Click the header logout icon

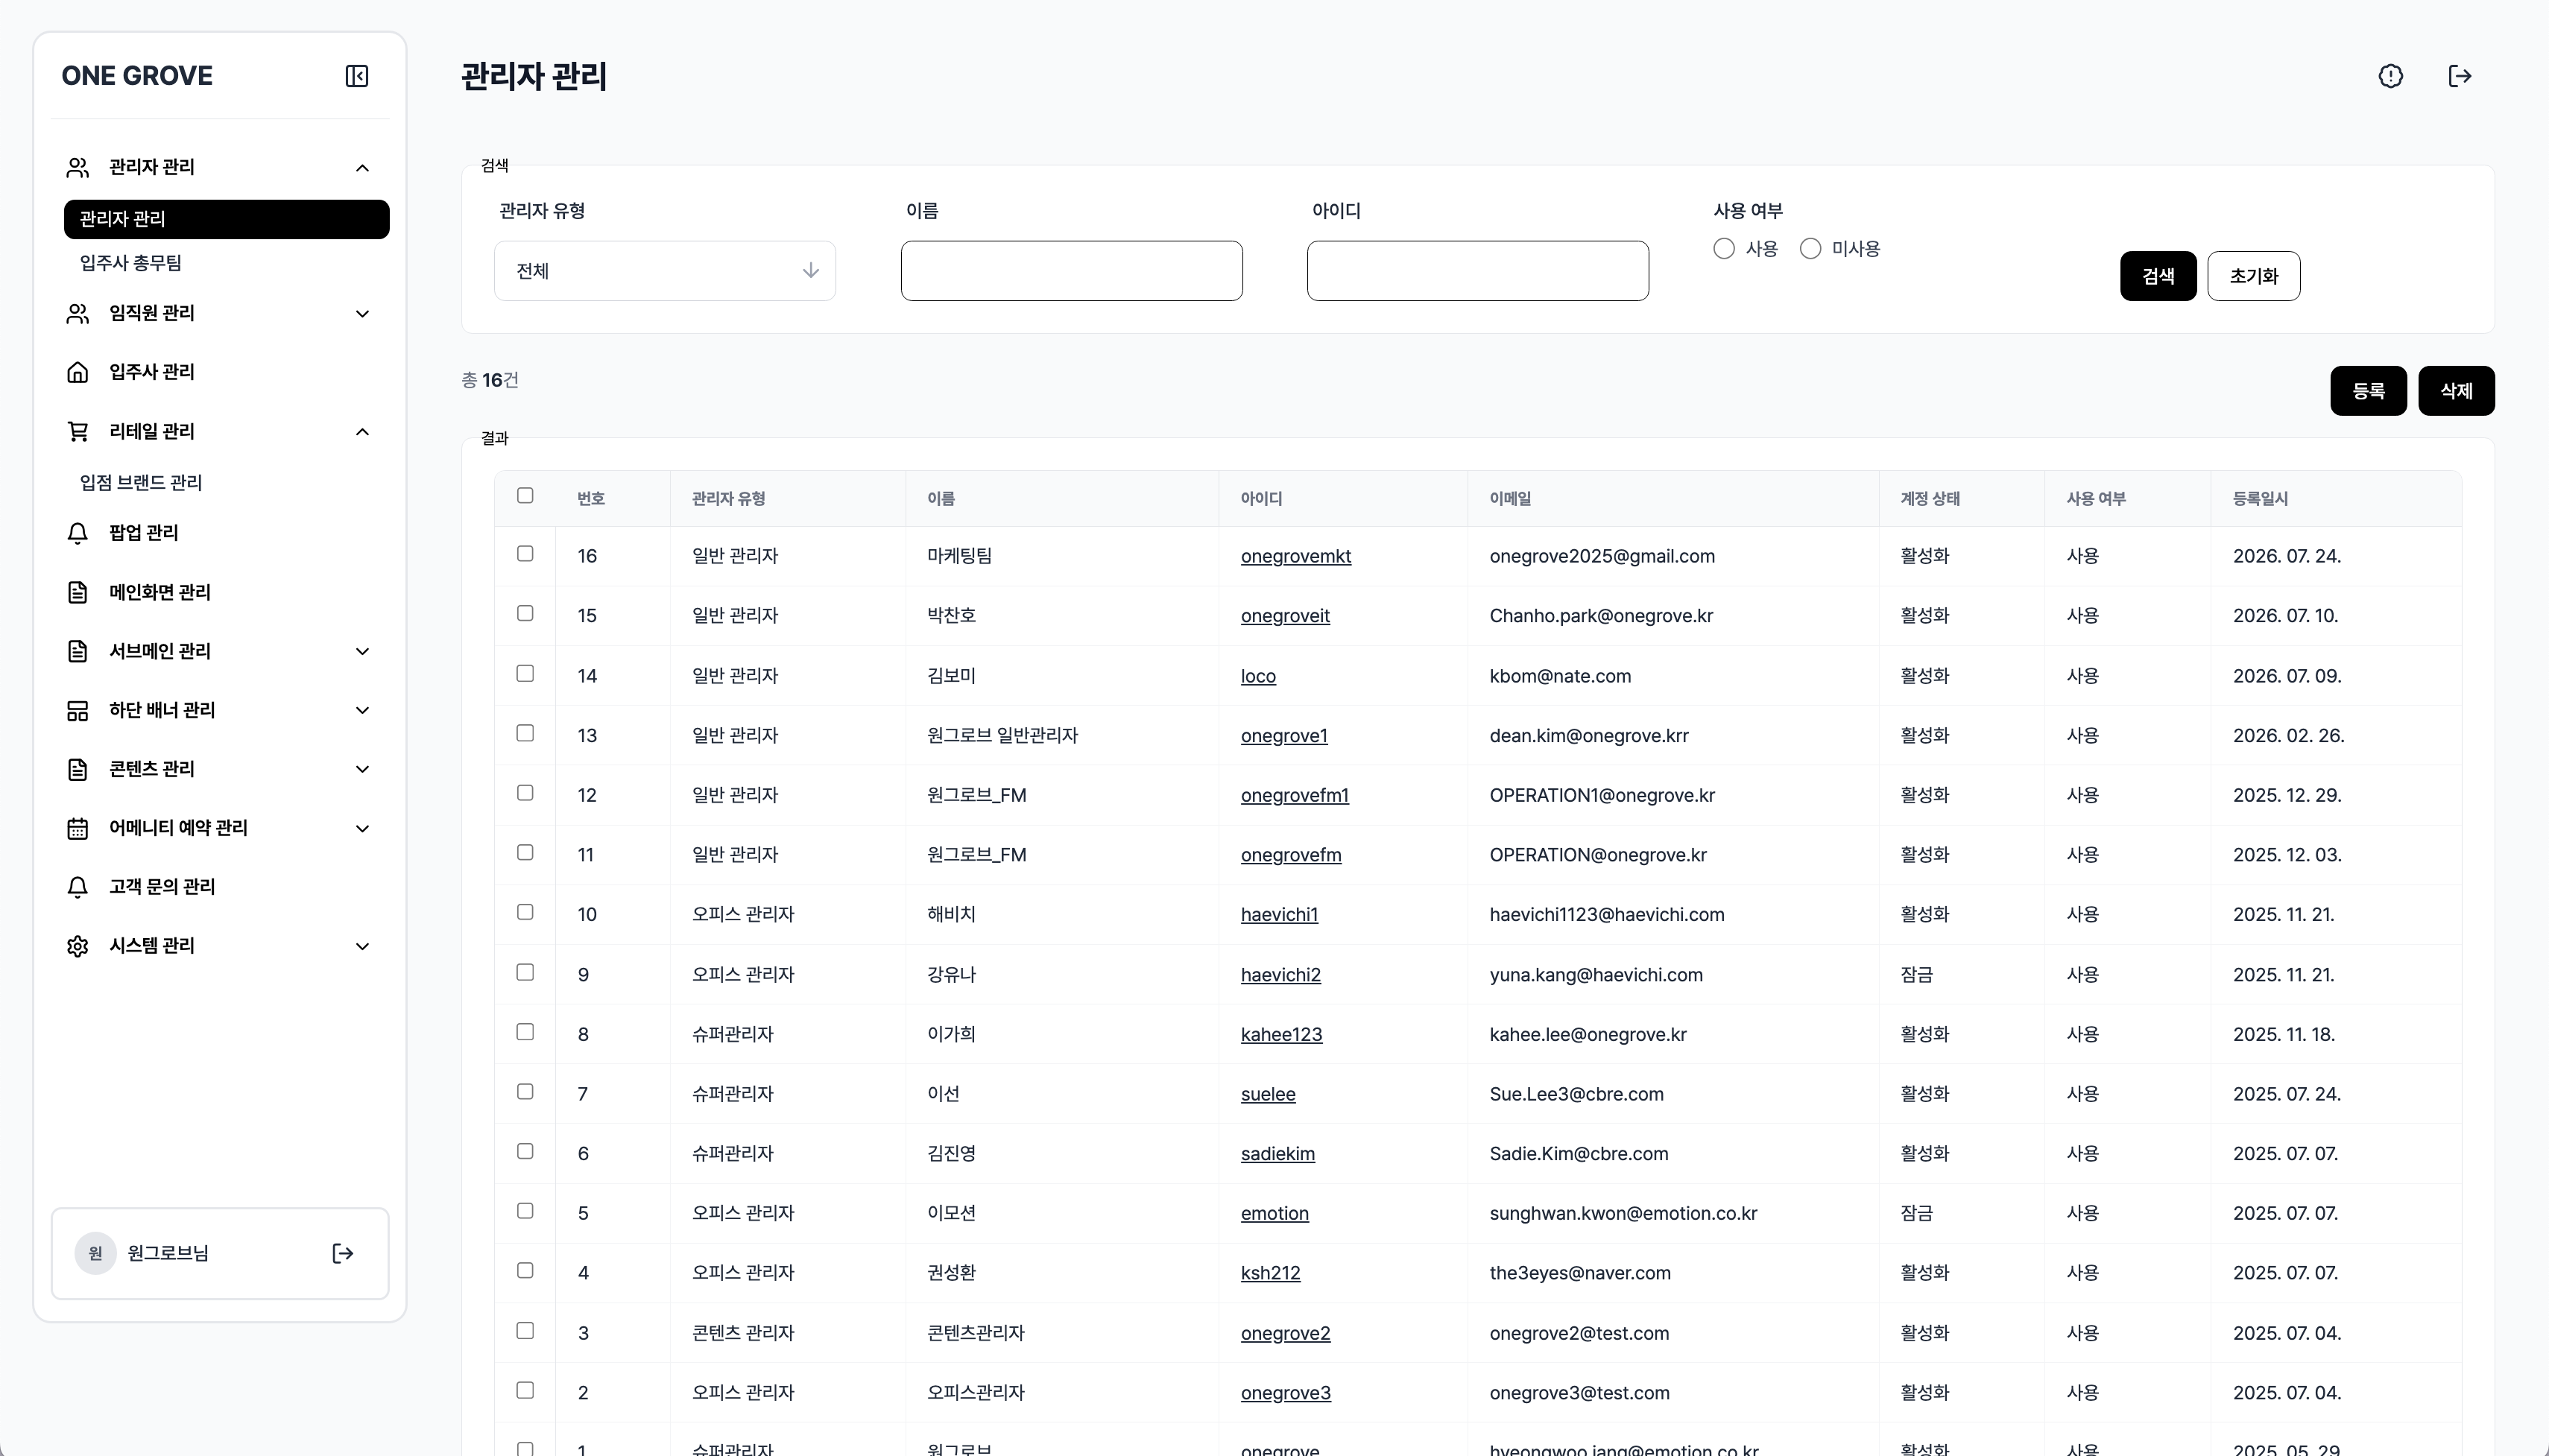(x=2459, y=76)
